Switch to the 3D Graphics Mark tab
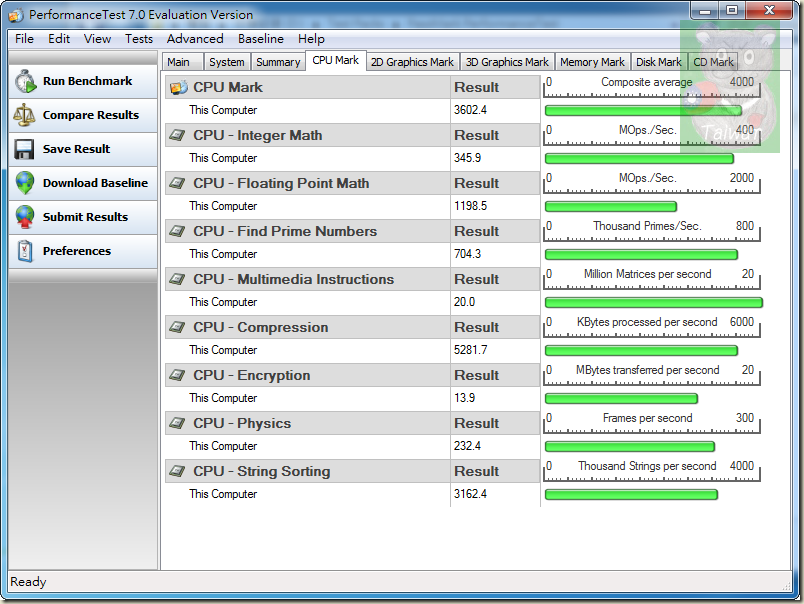Image resolution: width=804 pixels, height=604 pixels. click(x=507, y=62)
